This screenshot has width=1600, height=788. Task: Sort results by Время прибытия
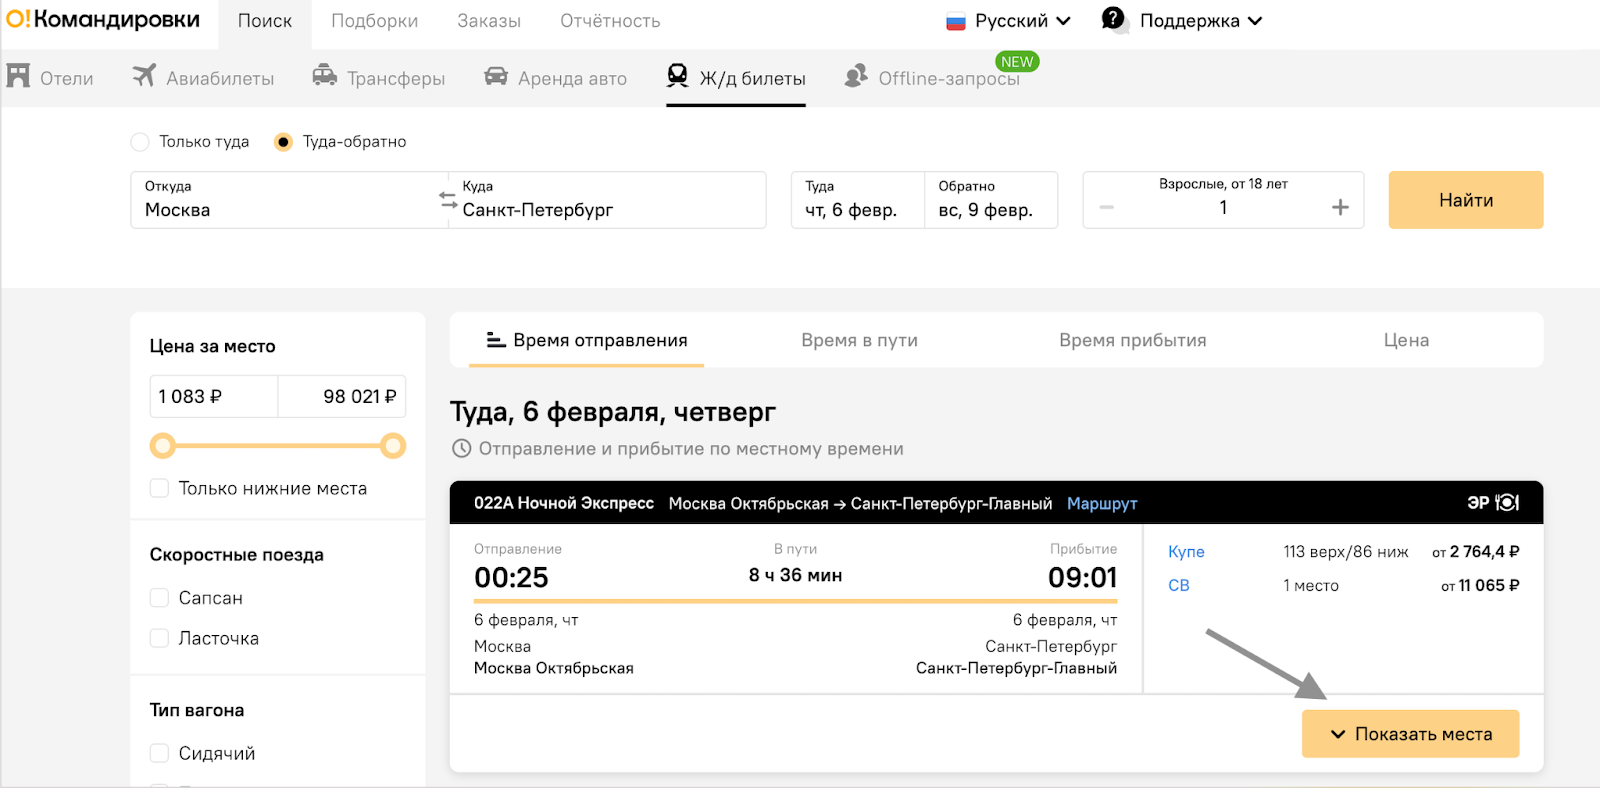[x=1133, y=340]
